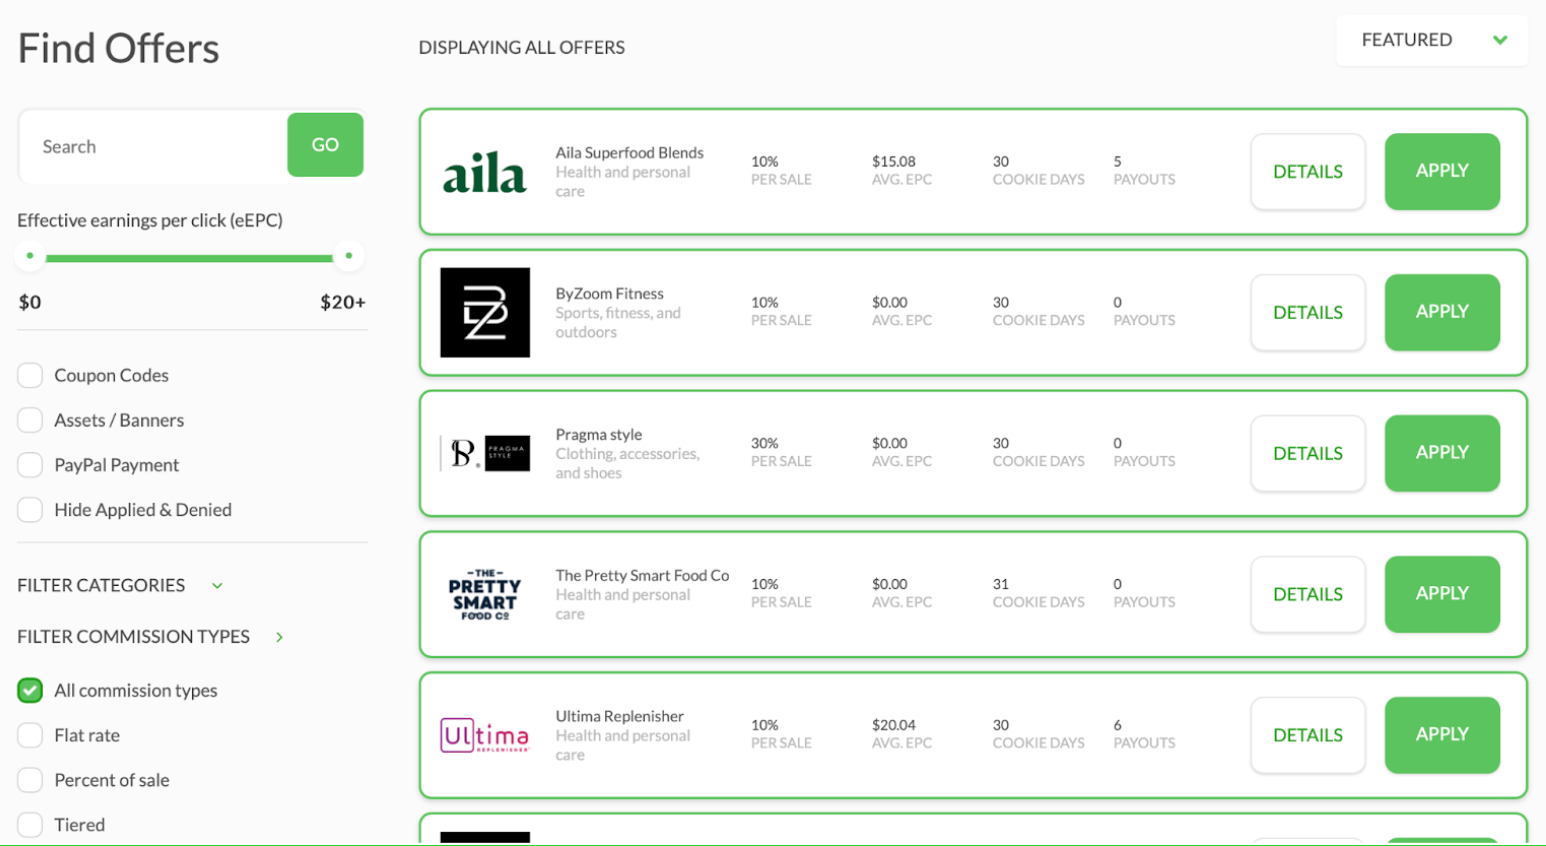1546x846 pixels.
Task: Toggle Hide Applied & Denied checkbox
Action: pyautogui.click(x=30, y=510)
